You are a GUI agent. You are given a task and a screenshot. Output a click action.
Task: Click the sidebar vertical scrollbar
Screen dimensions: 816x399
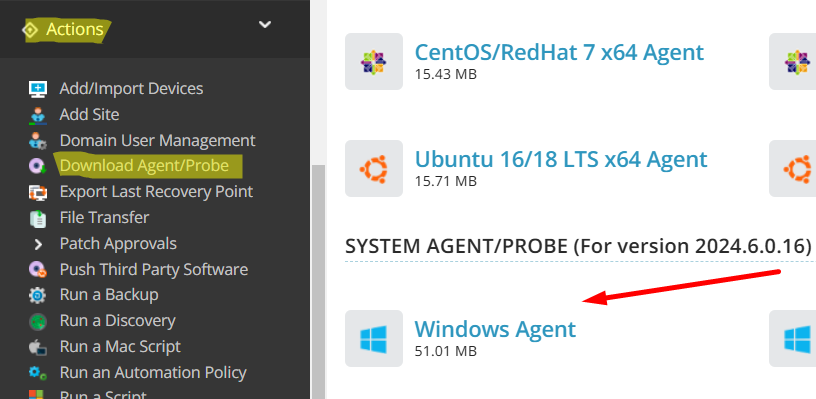click(318, 281)
